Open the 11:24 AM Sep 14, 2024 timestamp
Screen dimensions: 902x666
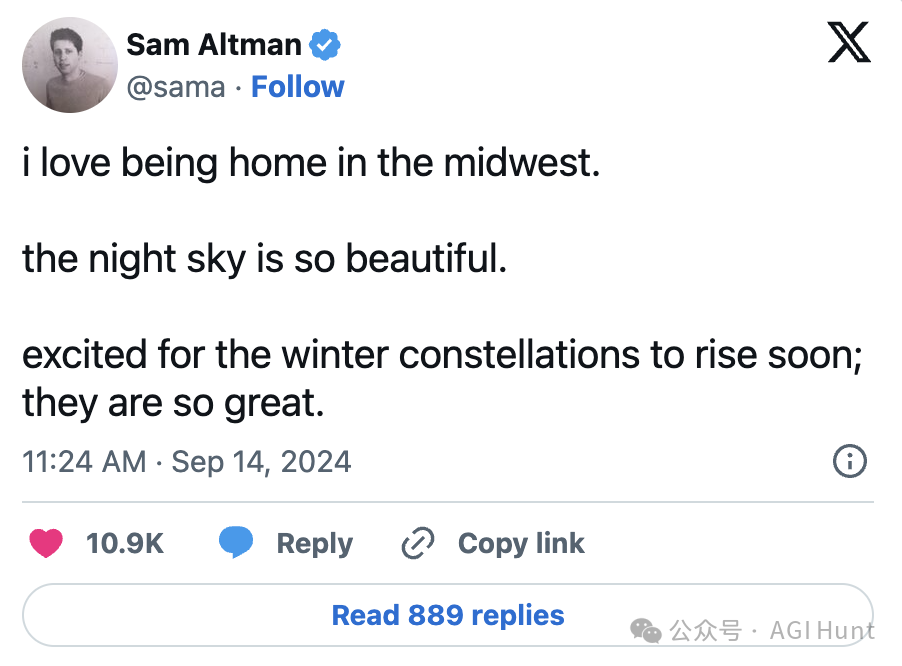187,461
